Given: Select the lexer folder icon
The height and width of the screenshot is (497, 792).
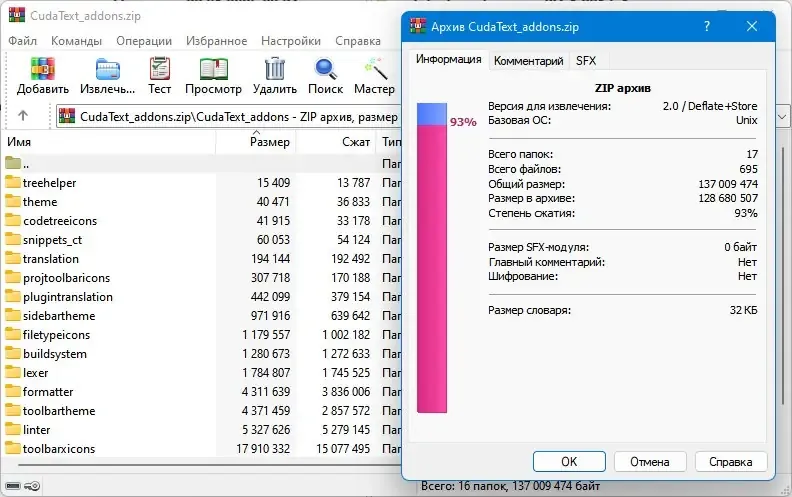Looking at the screenshot, I should coord(13,372).
